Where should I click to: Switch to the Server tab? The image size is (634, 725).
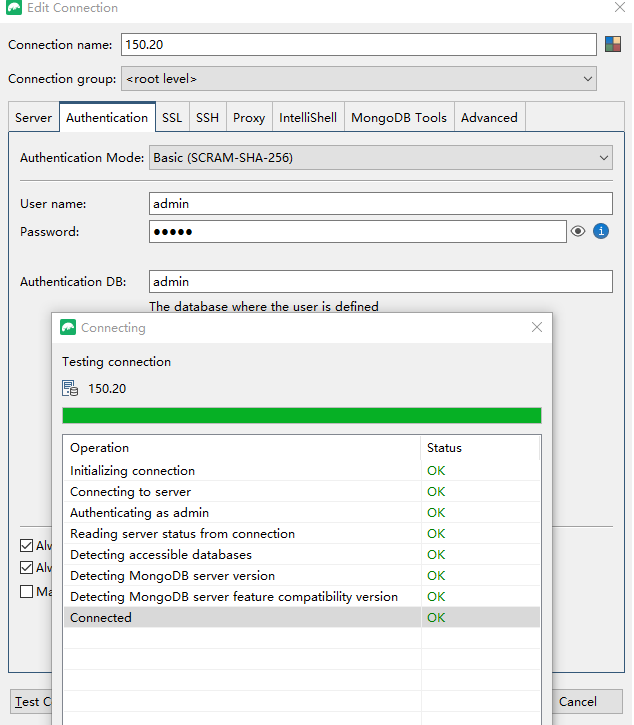(x=33, y=117)
